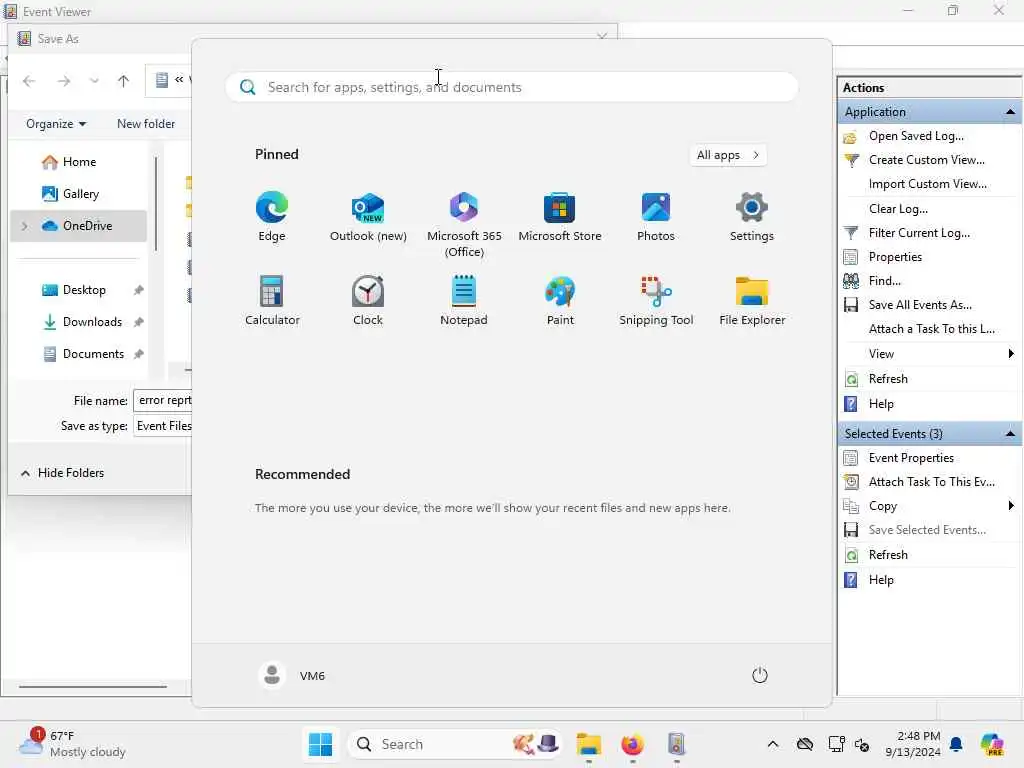Image resolution: width=1024 pixels, height=768 pixels.
Task: Click the taskbar Search box
Action: pos(455,744)
